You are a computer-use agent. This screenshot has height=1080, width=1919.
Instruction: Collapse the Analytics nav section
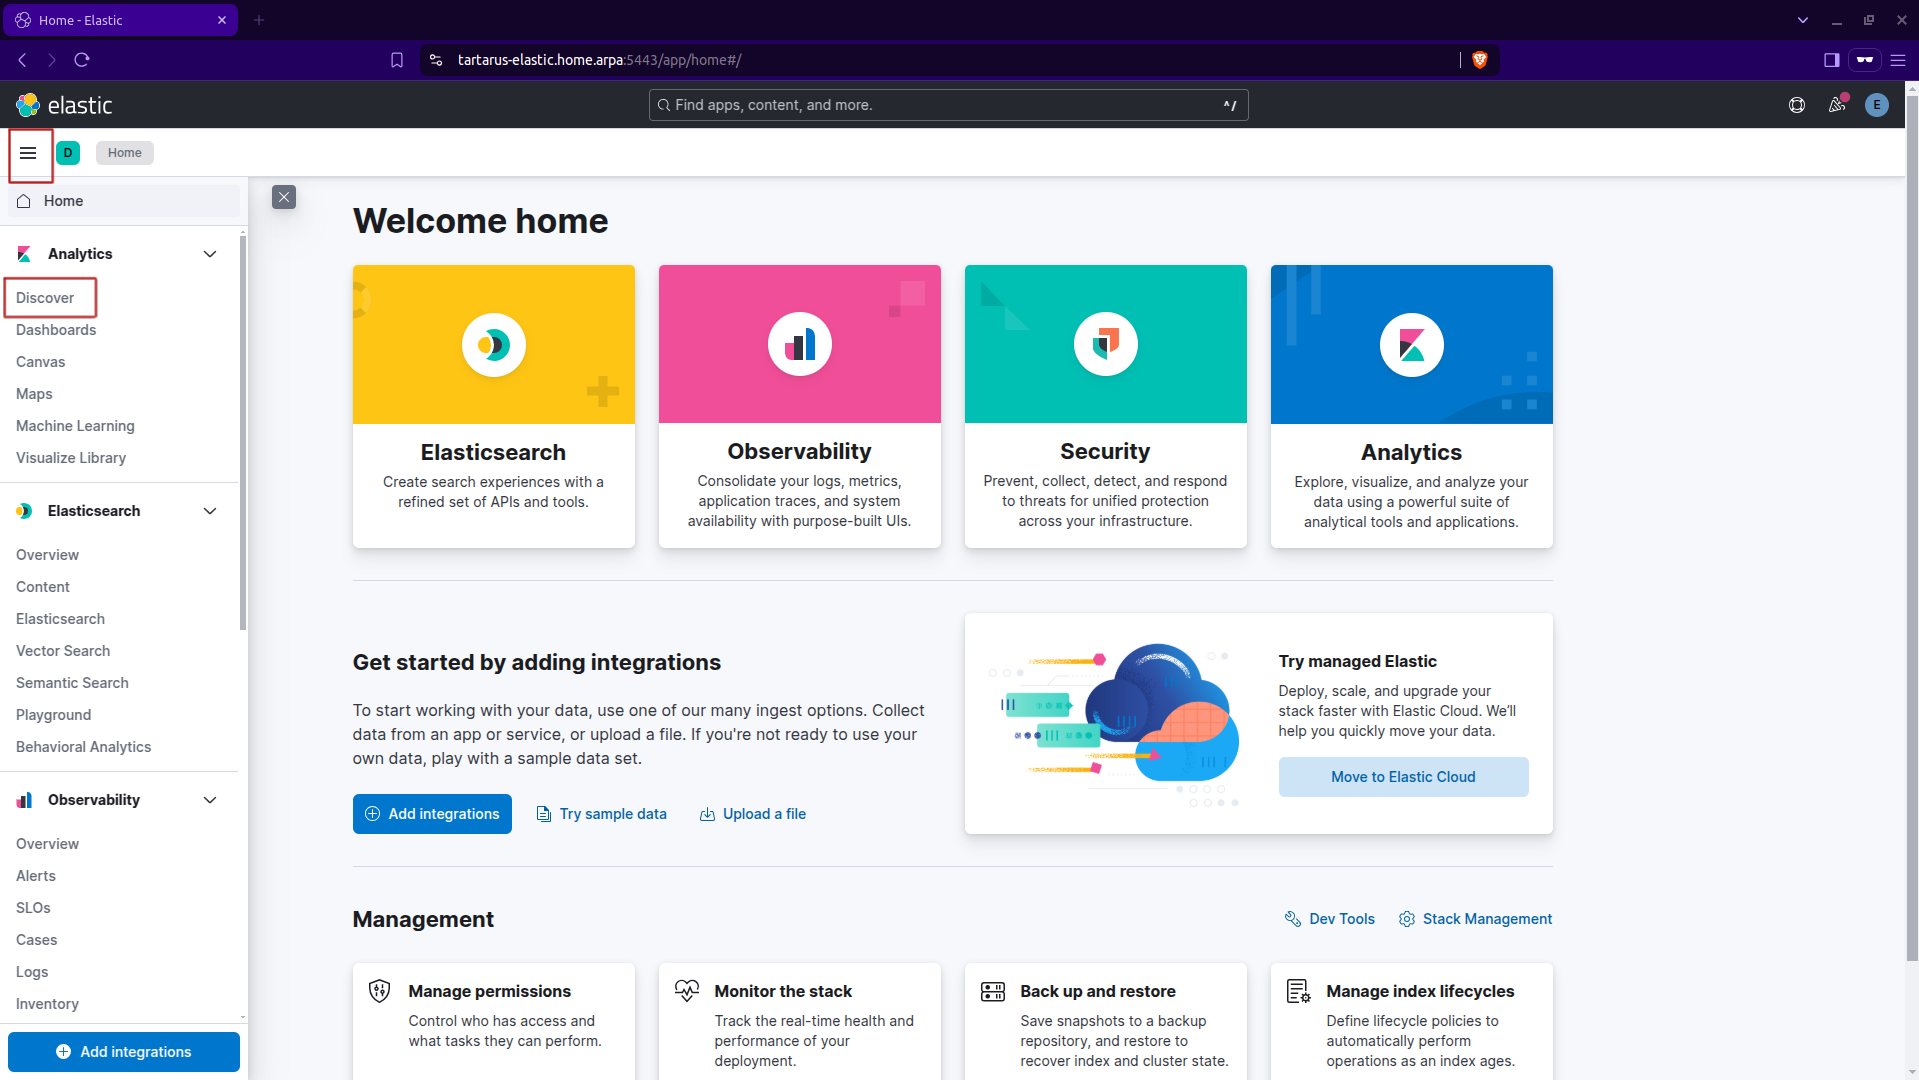coord(210,254)
